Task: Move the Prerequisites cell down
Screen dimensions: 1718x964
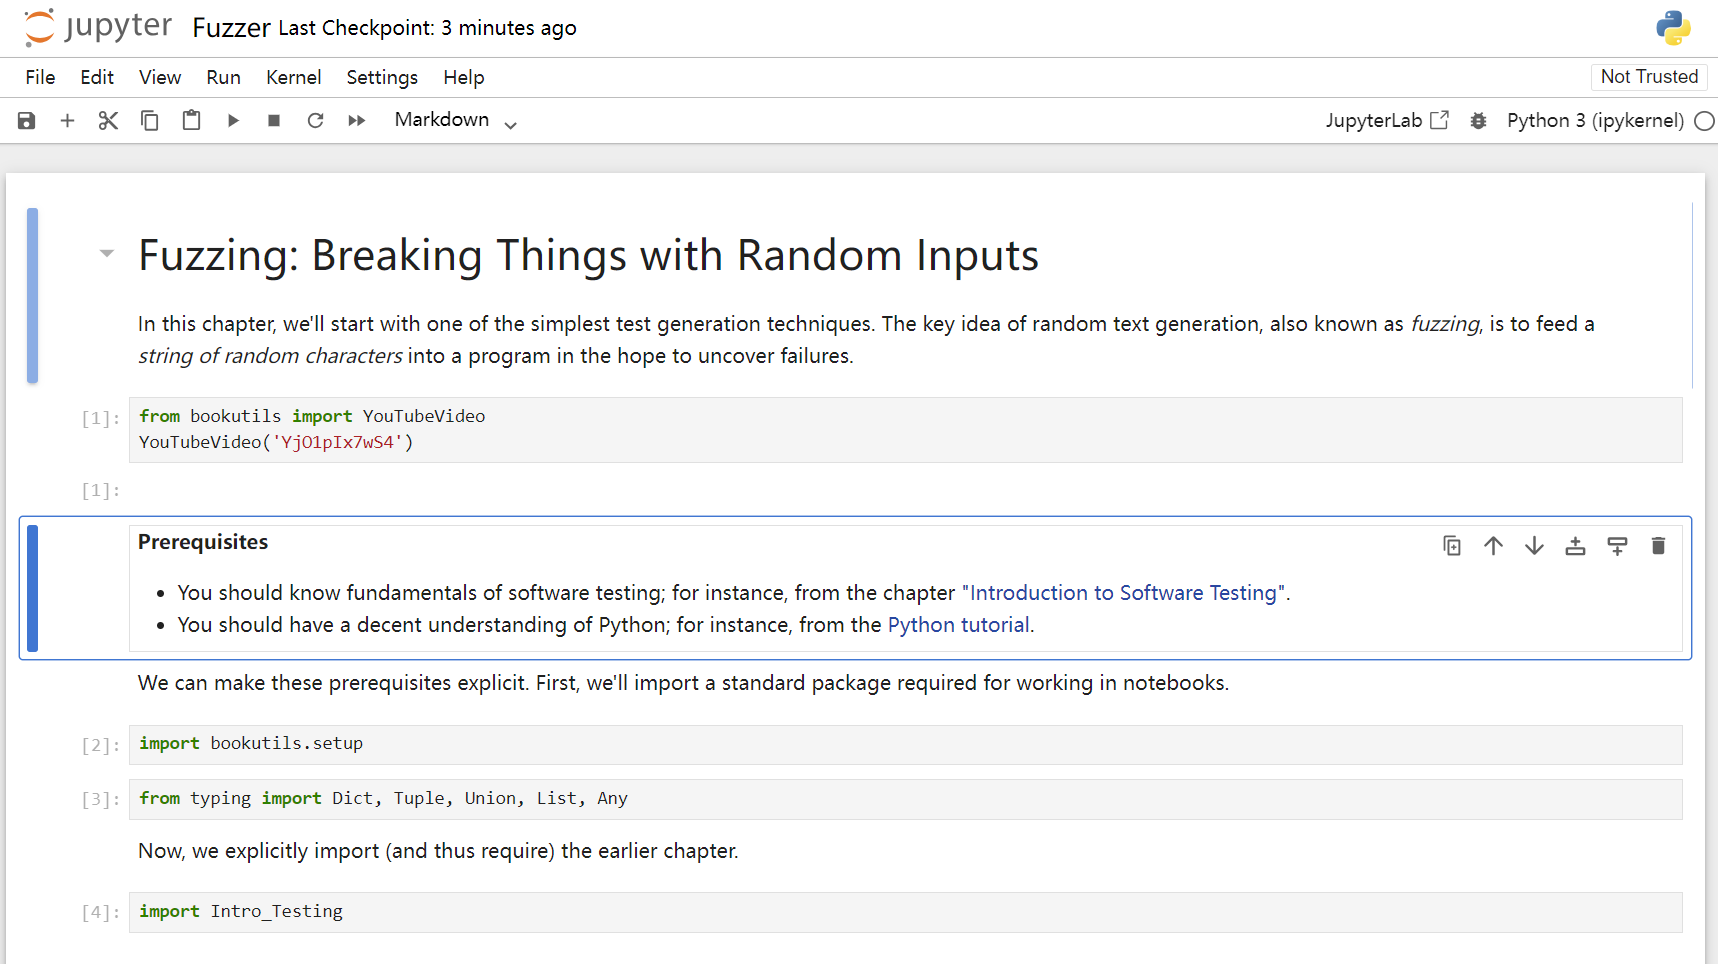Action: pos(1534,546)
